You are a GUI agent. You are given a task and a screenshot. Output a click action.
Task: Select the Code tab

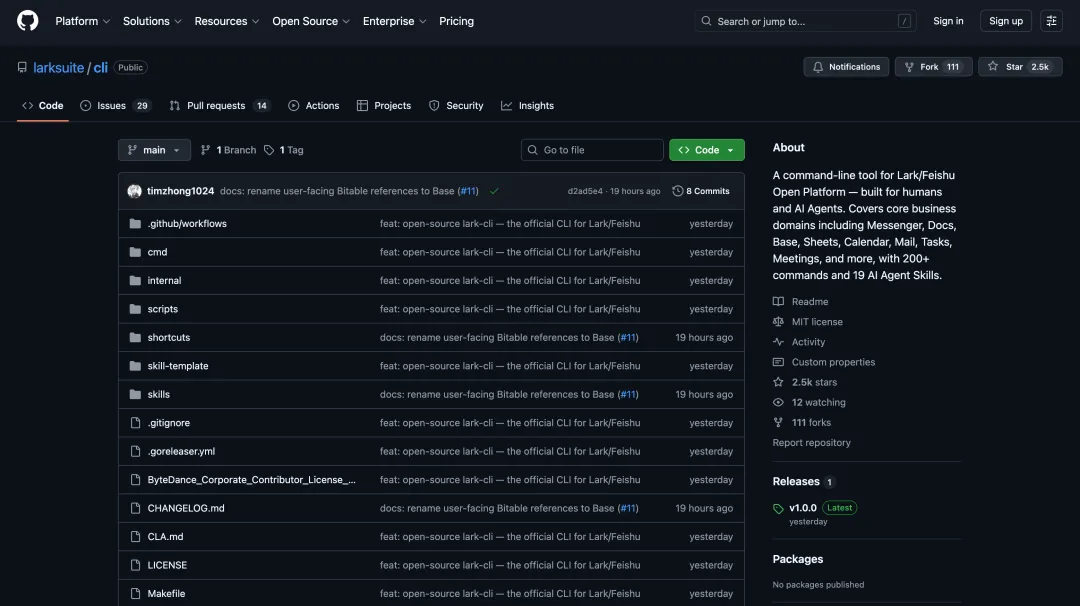tap(43, 105)
